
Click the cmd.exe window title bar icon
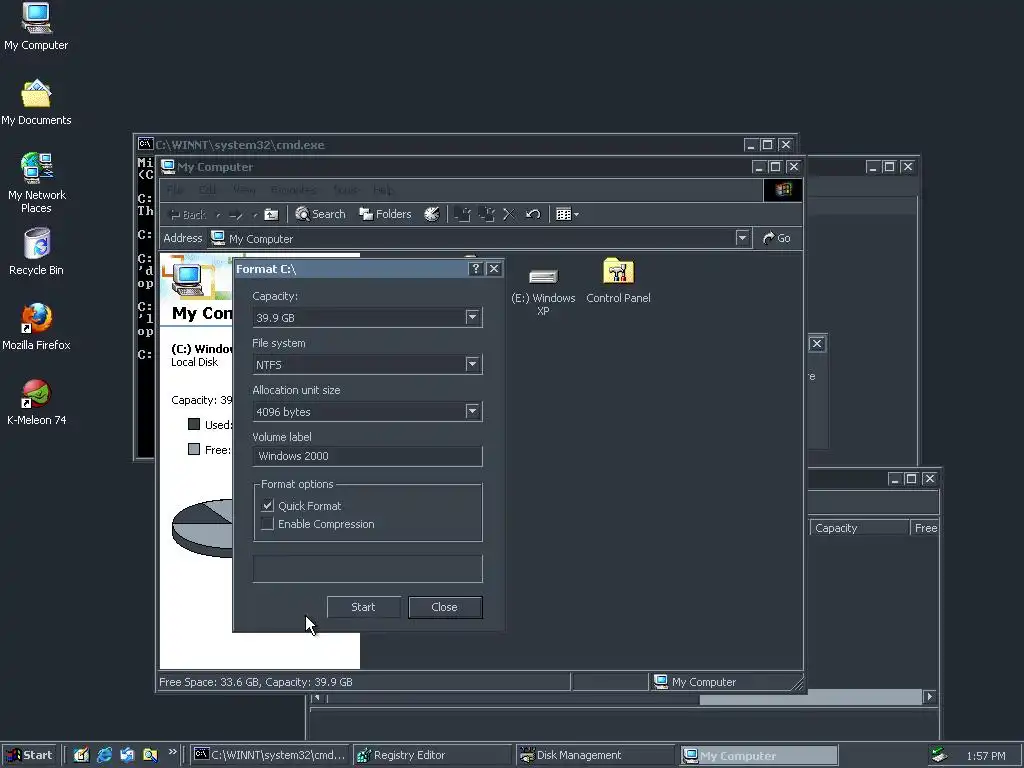tap(145, 144)
